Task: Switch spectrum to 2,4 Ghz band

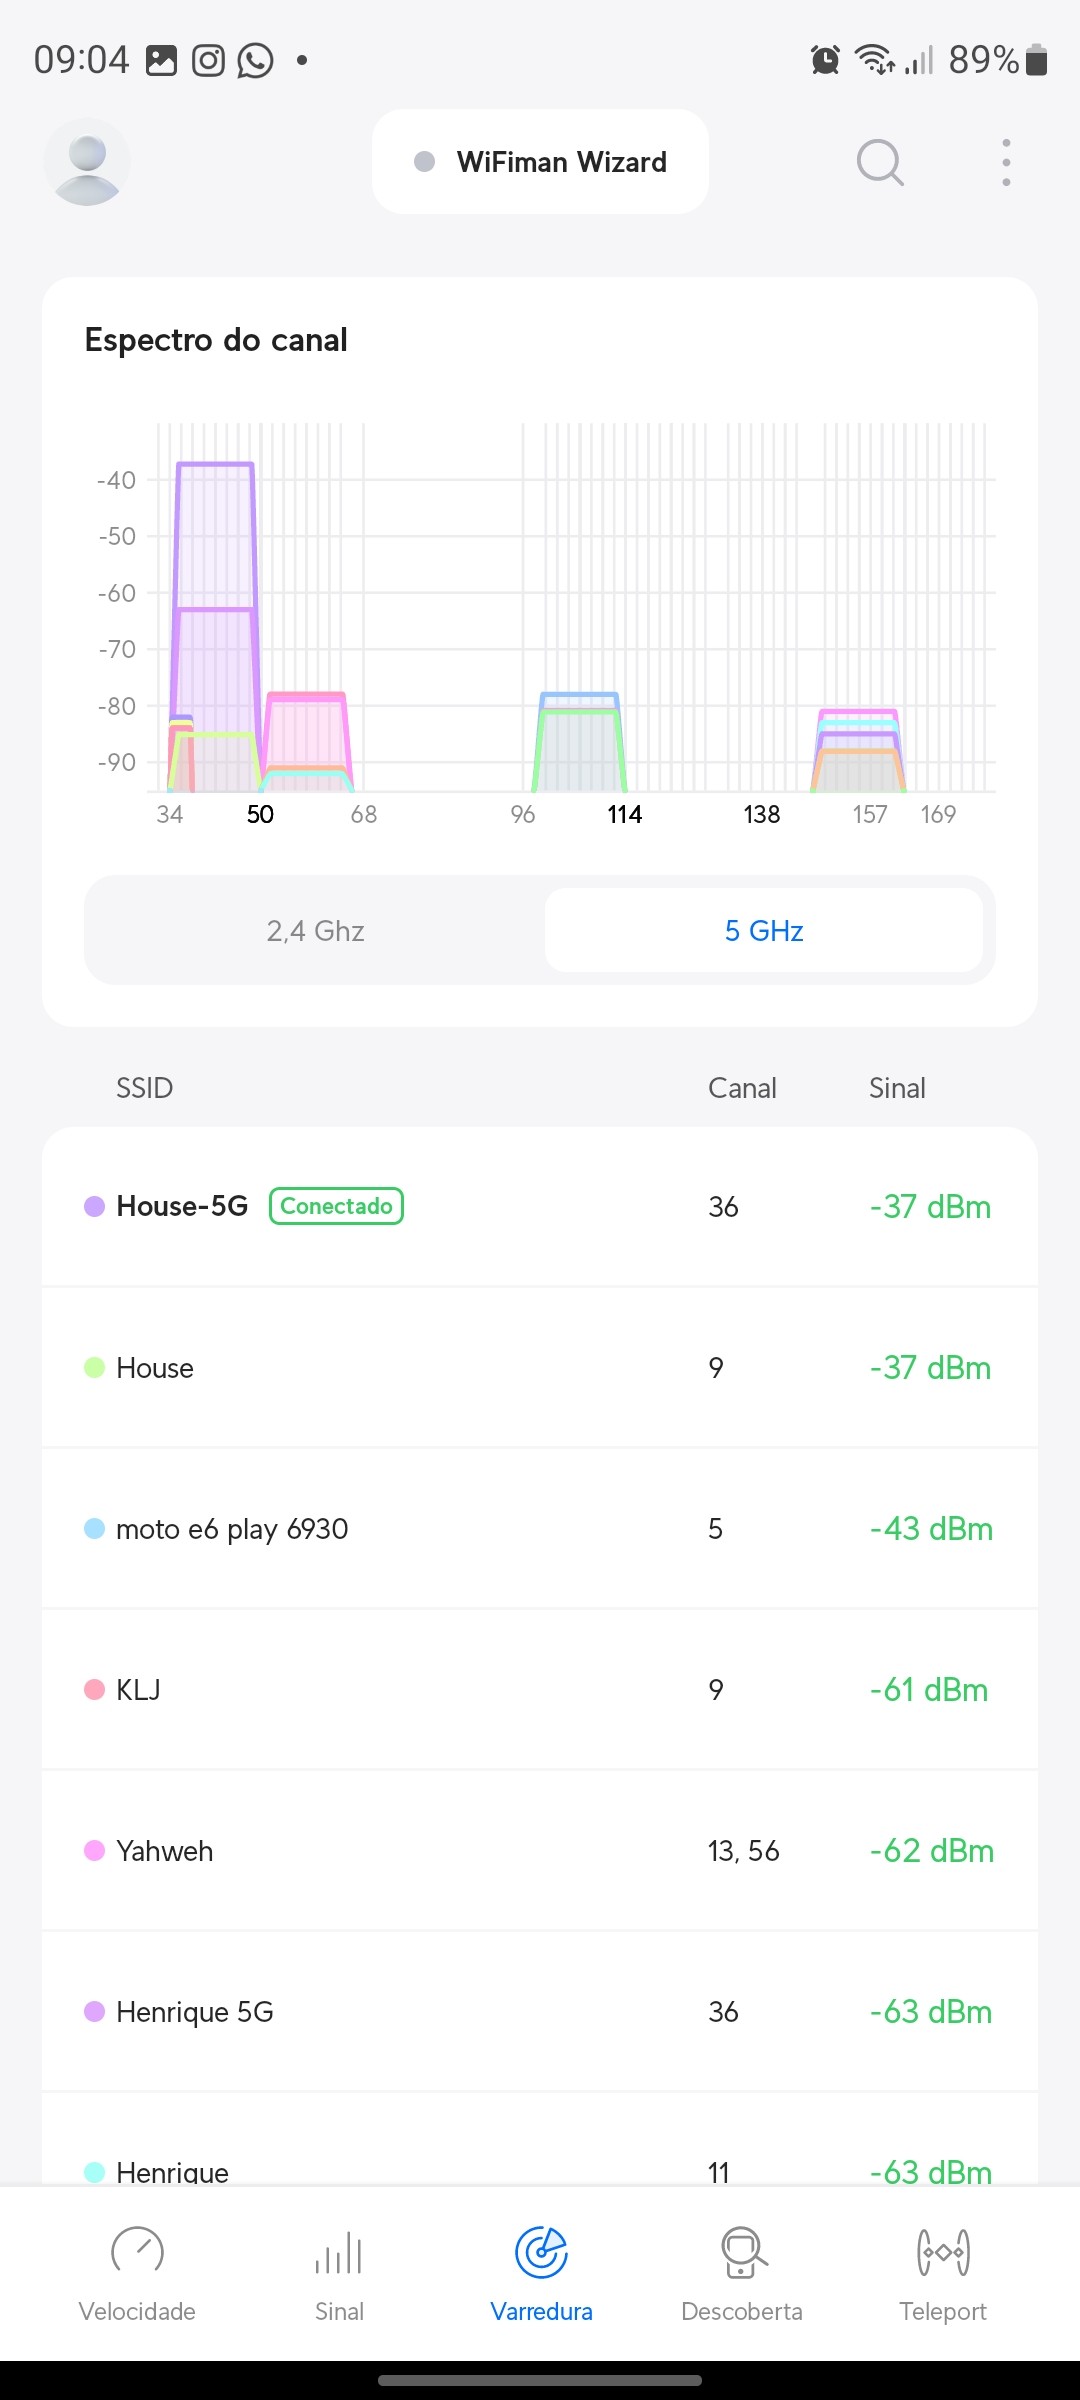Action: pyautogui.click(x=315, y=931)
